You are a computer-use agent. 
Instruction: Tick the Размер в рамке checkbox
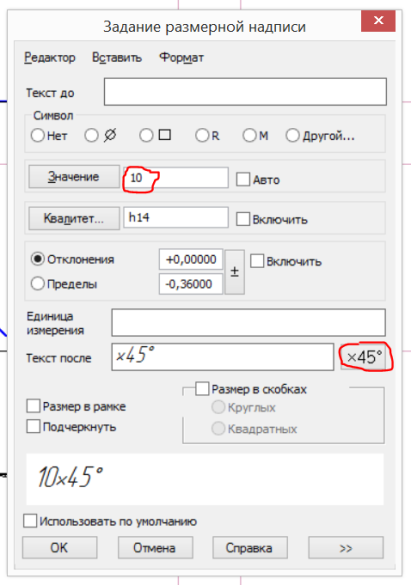[33, 406]
